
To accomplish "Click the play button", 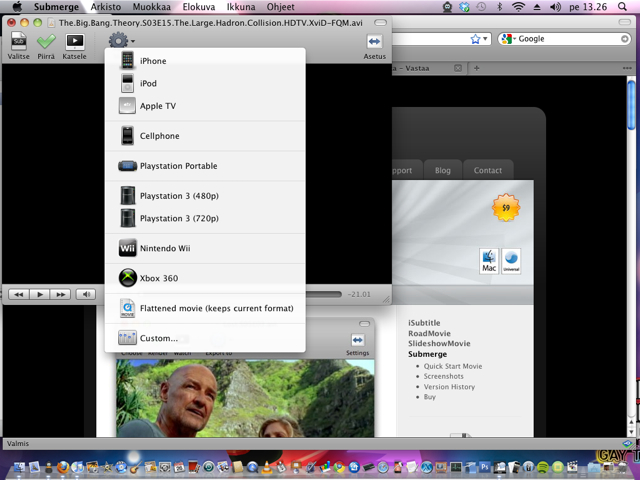I will point(40,294).
